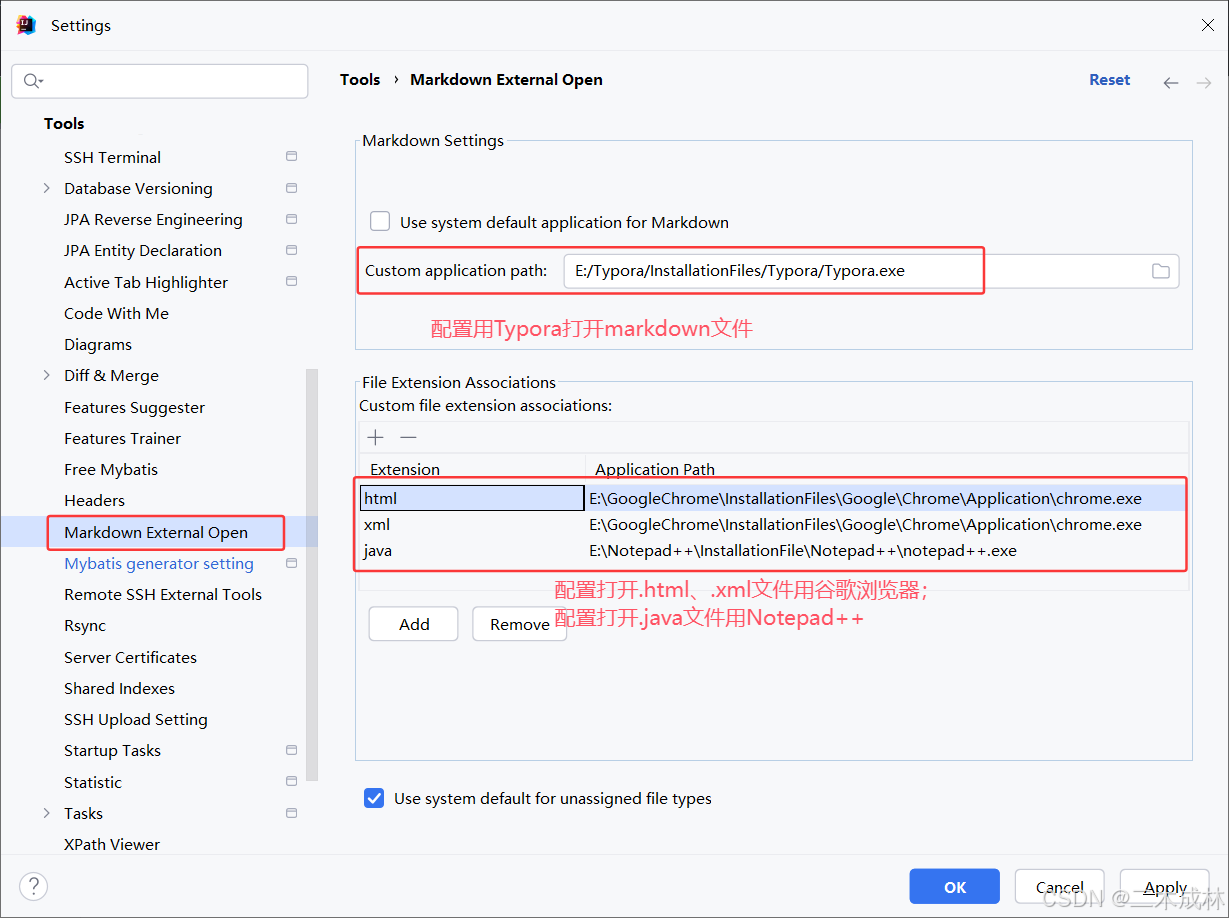Select Rsync in settings tree
1229x918 pixels.
pos(85,625)
